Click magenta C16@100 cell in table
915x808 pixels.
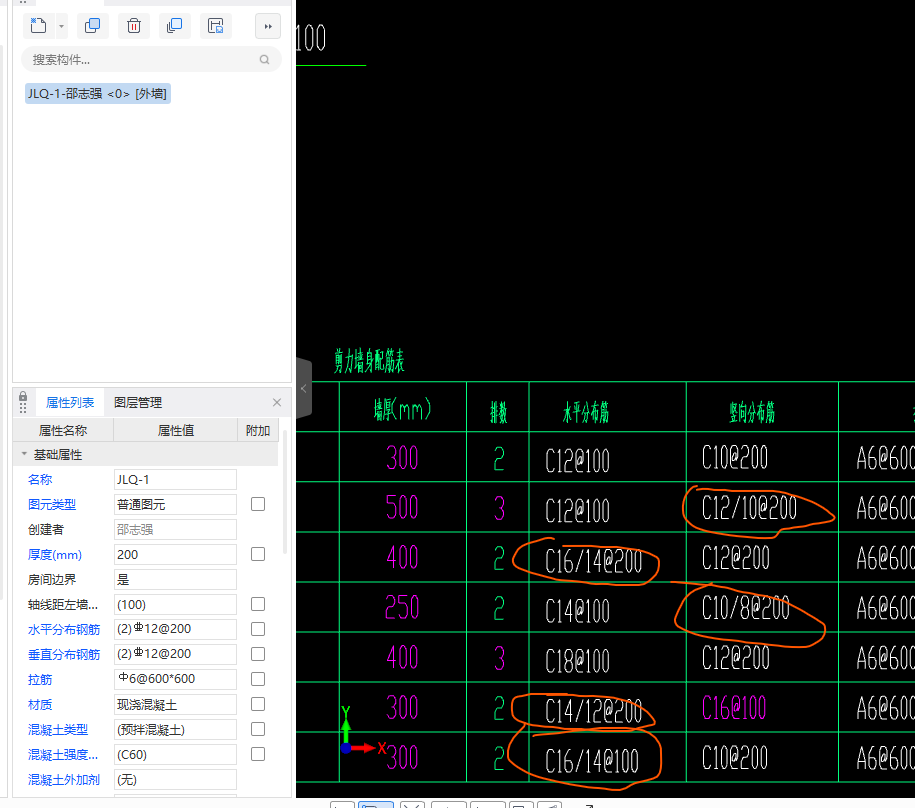[734, 708]
